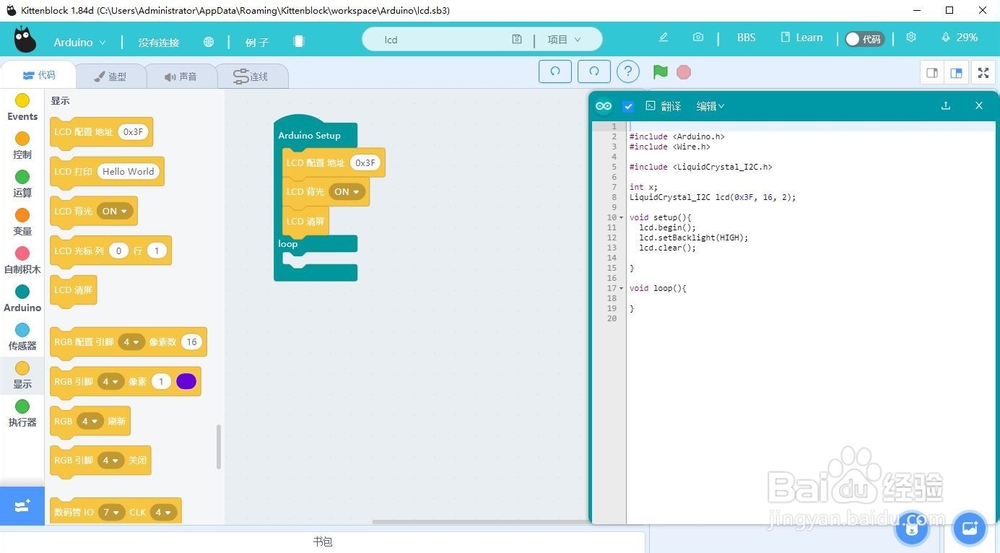
Task: Switch to the 造型 costumes tab
Action: [110, 77]
